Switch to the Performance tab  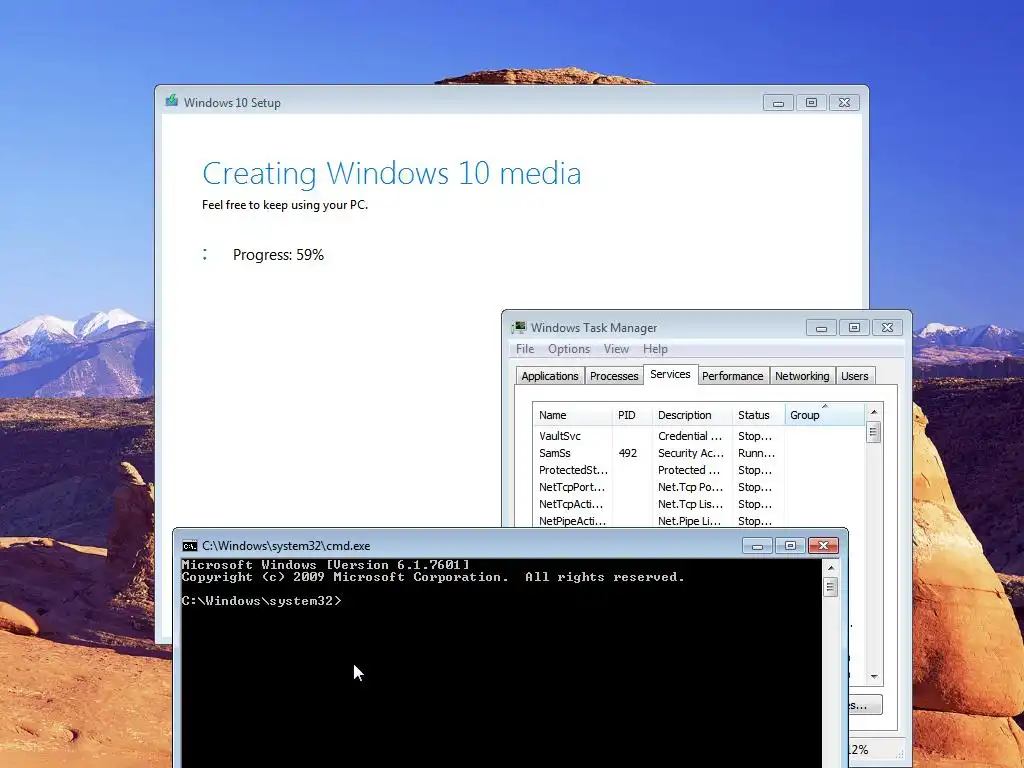[x=733, y=376]
